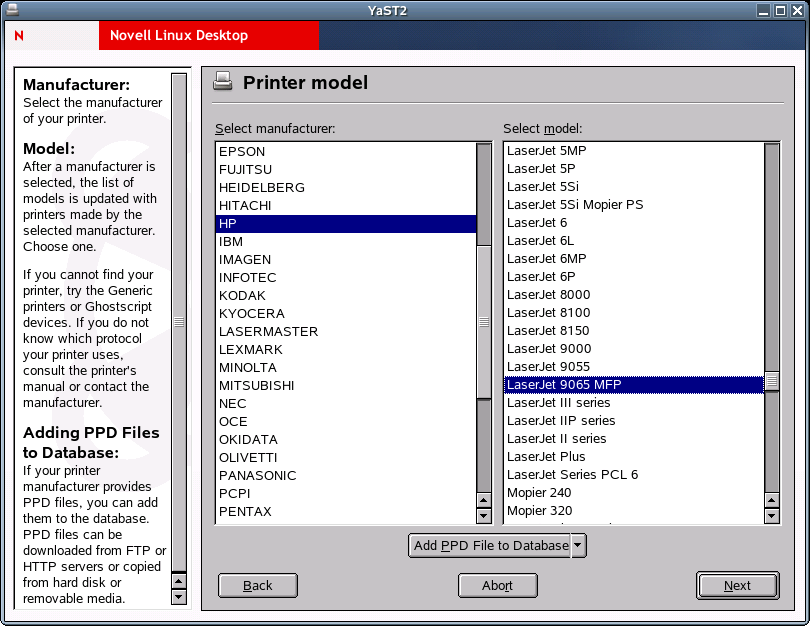The height and width of the screenshot is (626, 810).
Task: Click help panel scroll-up arrow
Action: click(x=179, y=581)
